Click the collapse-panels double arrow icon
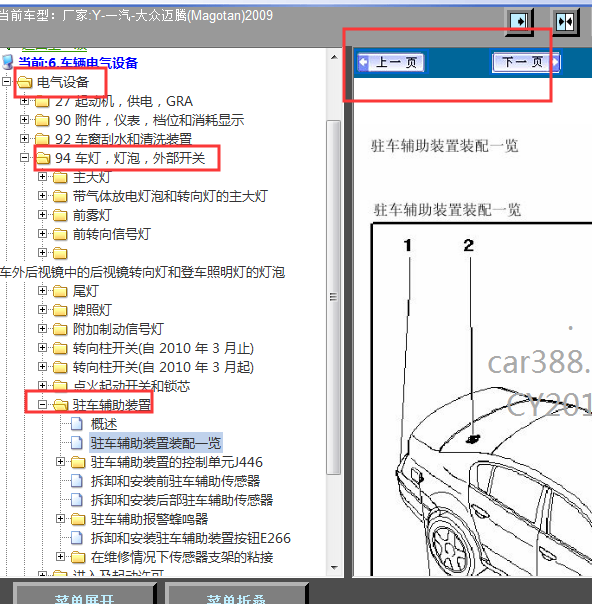The image size is (592, 604). click(x=565, y=22)
